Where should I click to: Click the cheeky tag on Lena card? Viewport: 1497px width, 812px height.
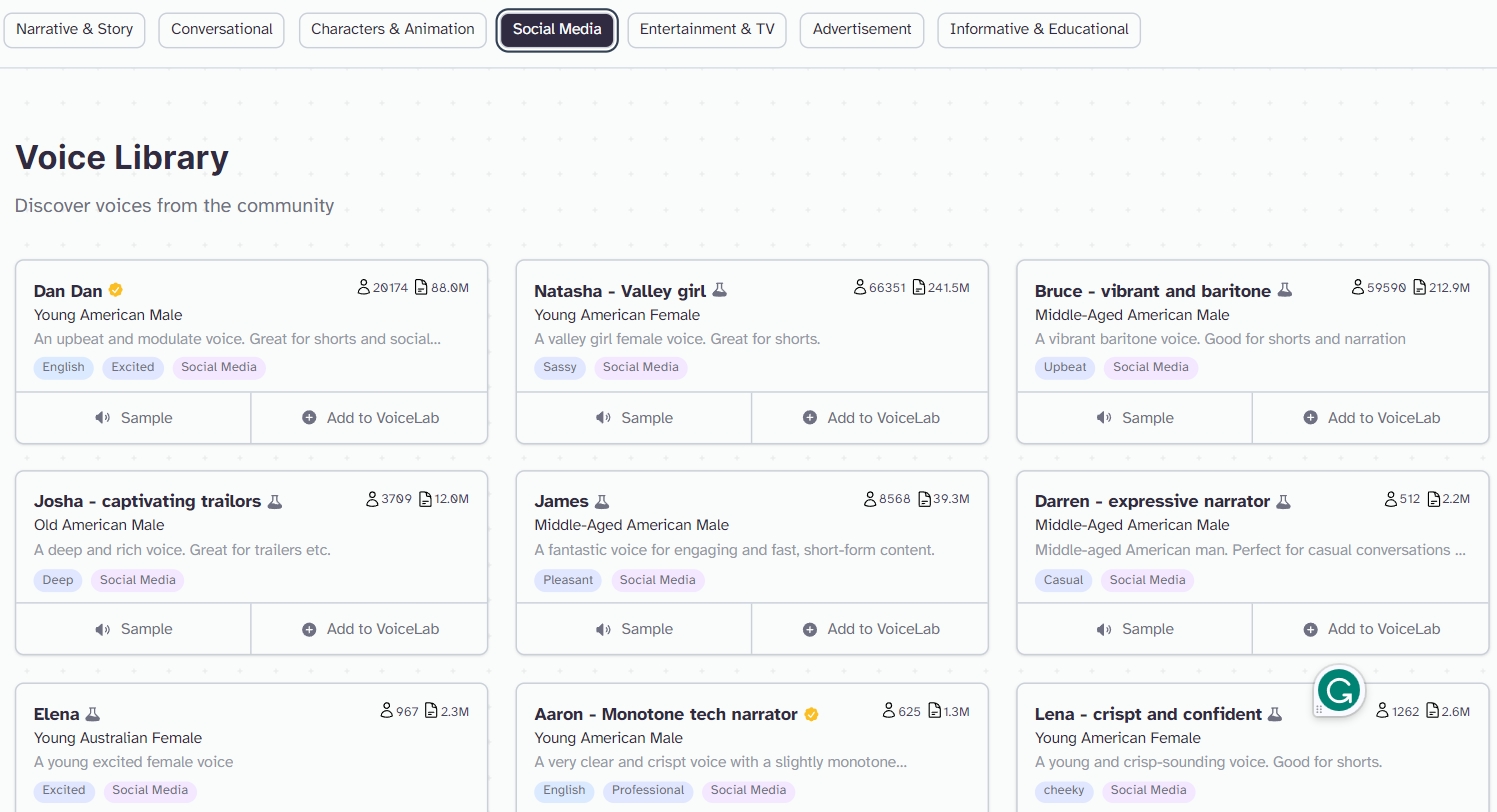1064,790
